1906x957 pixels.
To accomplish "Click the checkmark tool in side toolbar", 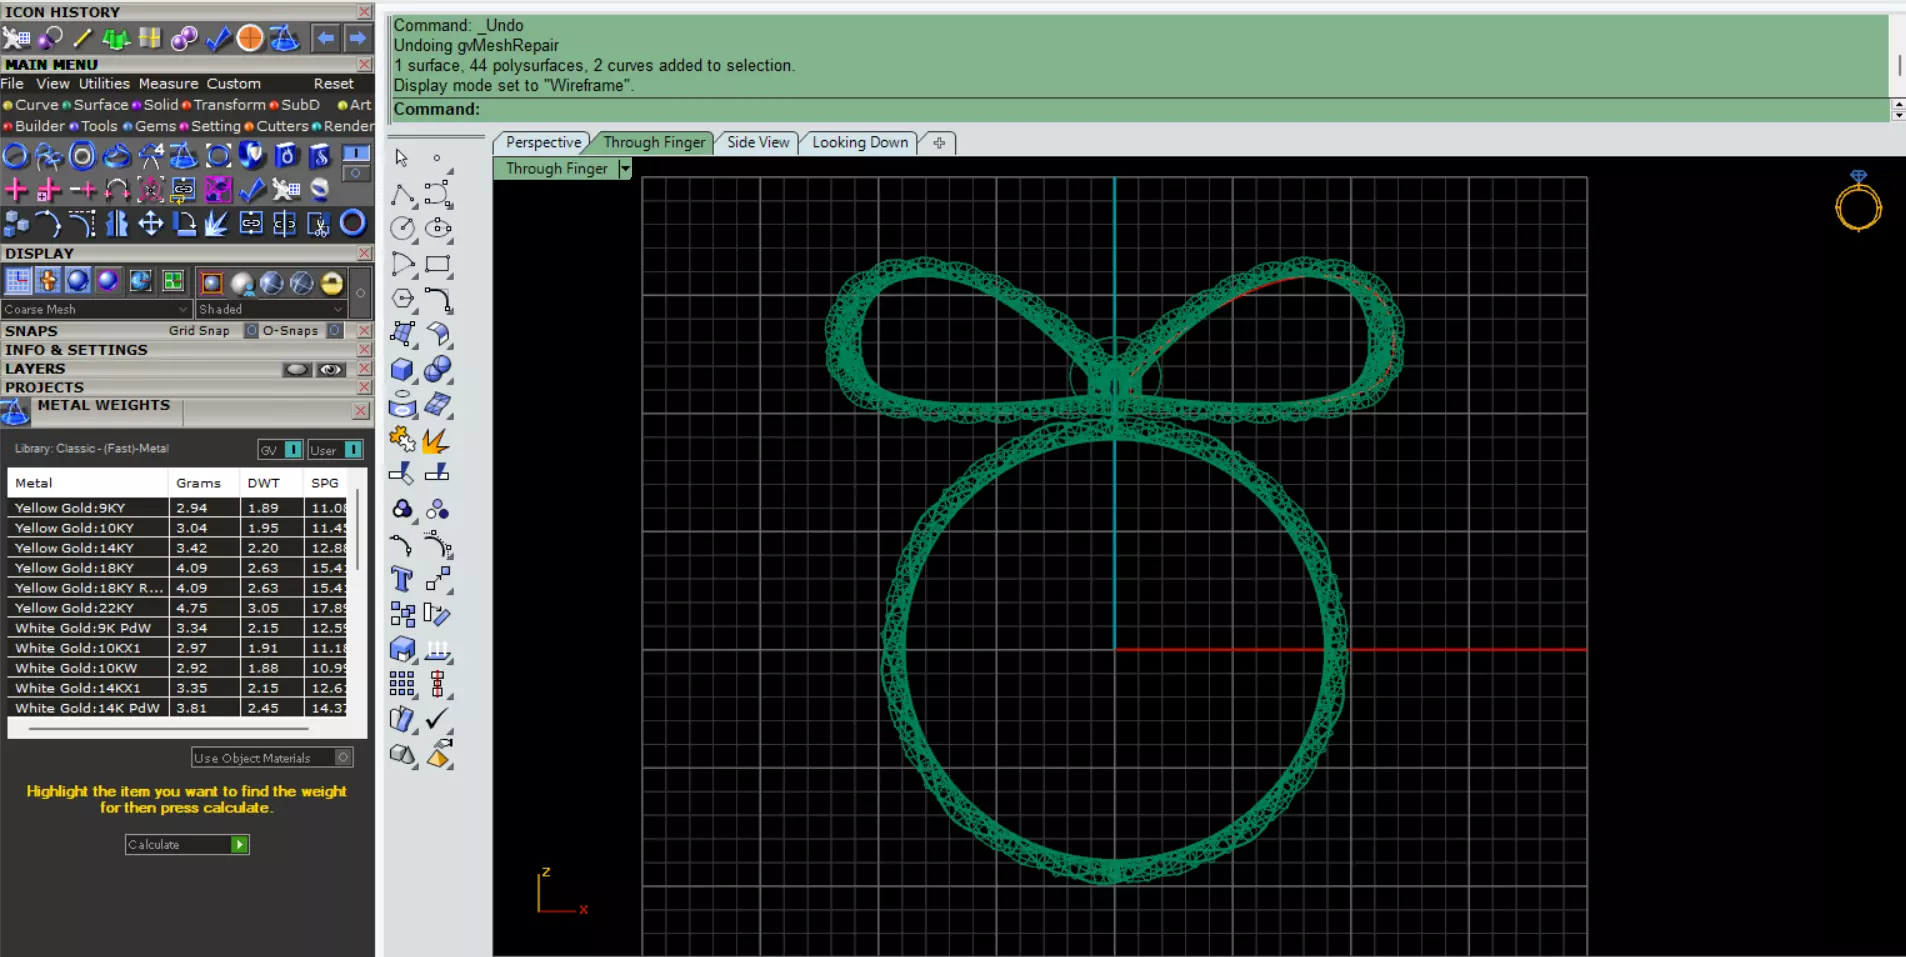I will point(437,719).
